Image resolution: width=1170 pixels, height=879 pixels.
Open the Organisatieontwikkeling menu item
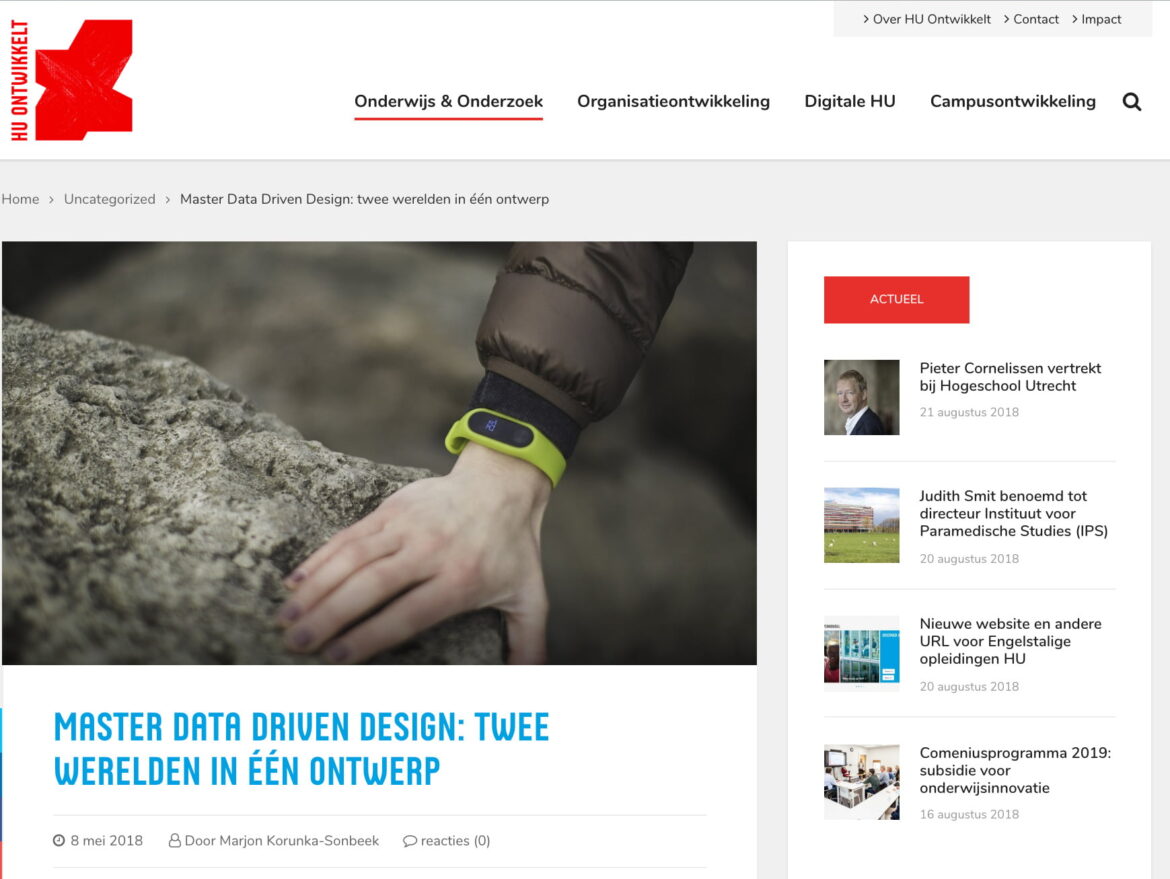[x=673, y=101]
